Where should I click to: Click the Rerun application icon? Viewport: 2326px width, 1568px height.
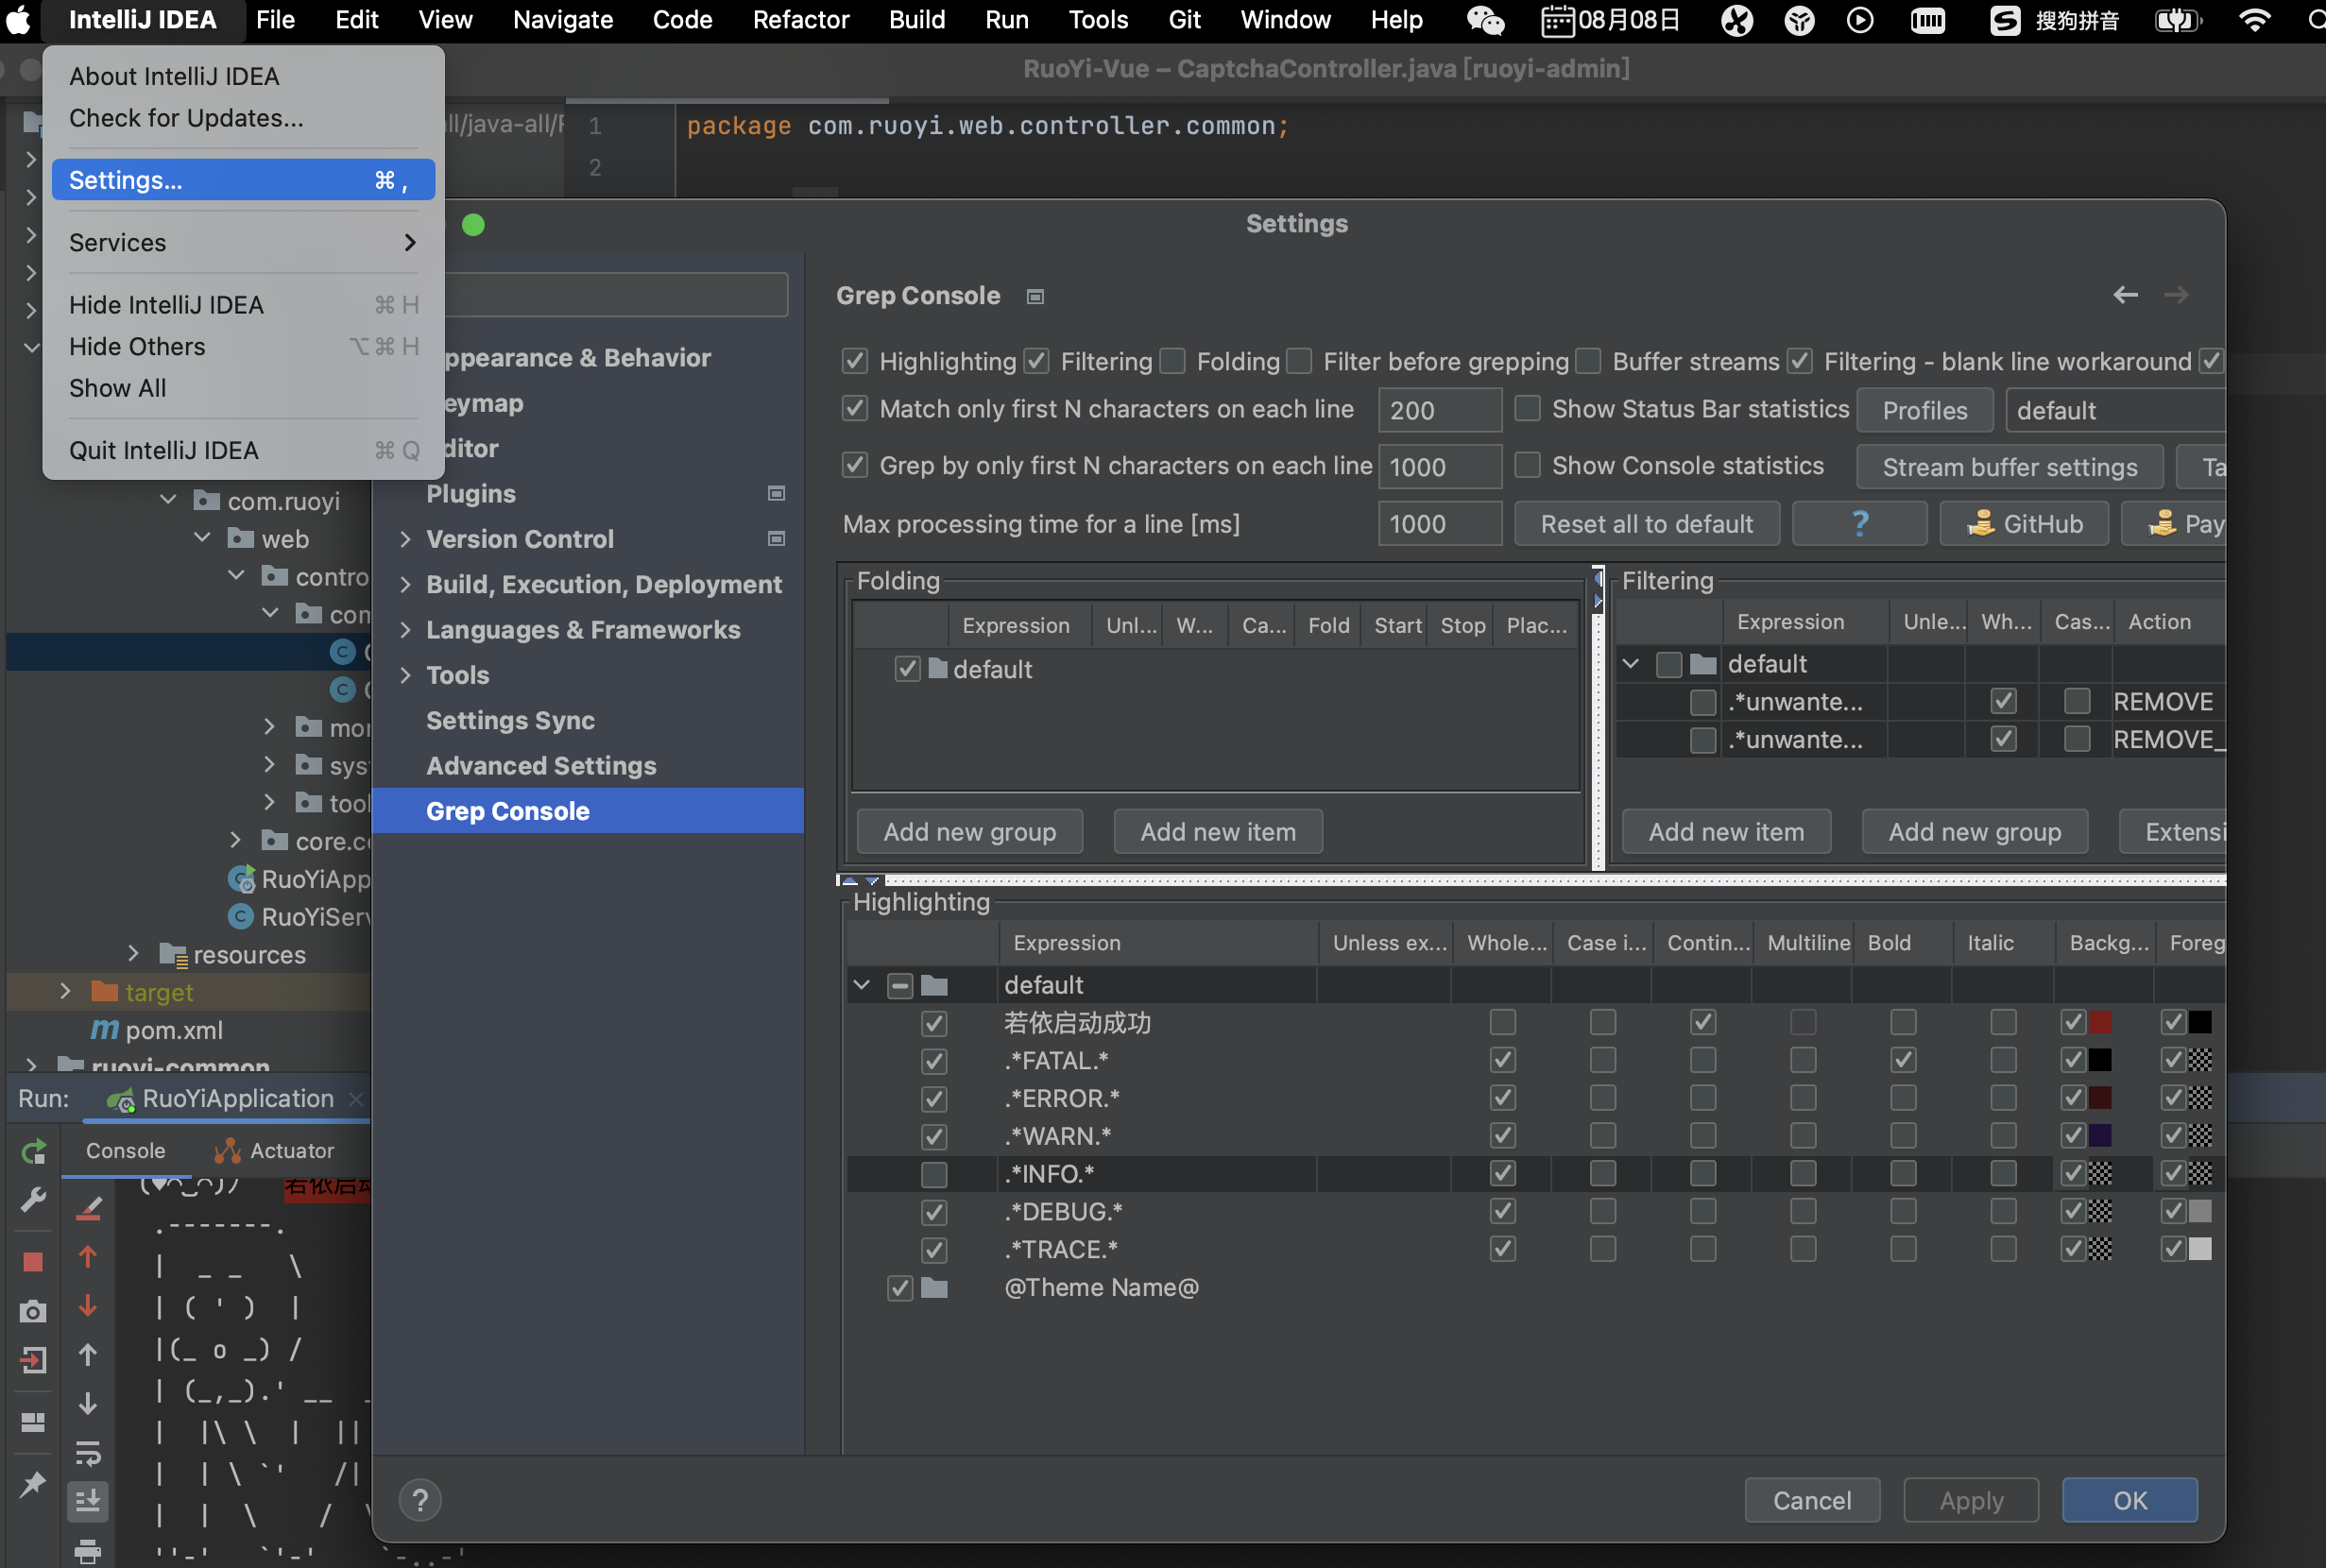tap(33, 1152)
